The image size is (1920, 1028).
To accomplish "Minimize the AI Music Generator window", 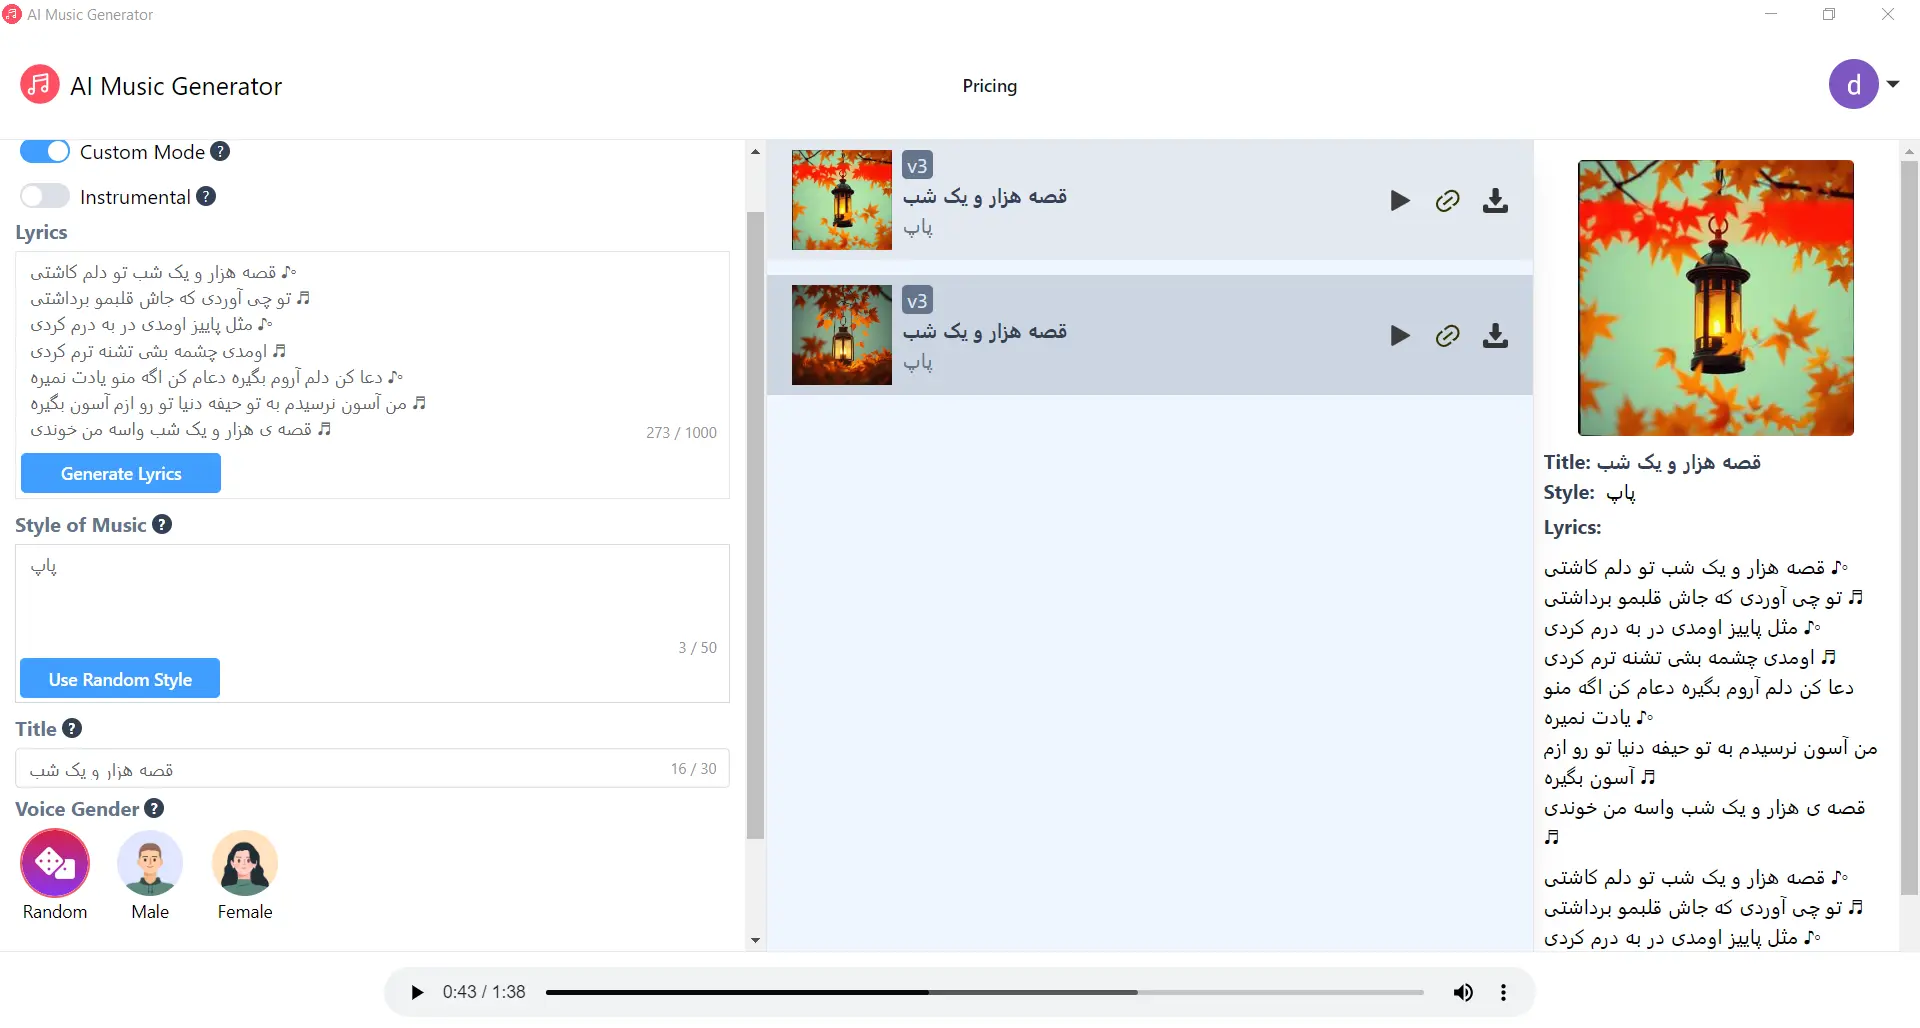I will point(1771,14).
